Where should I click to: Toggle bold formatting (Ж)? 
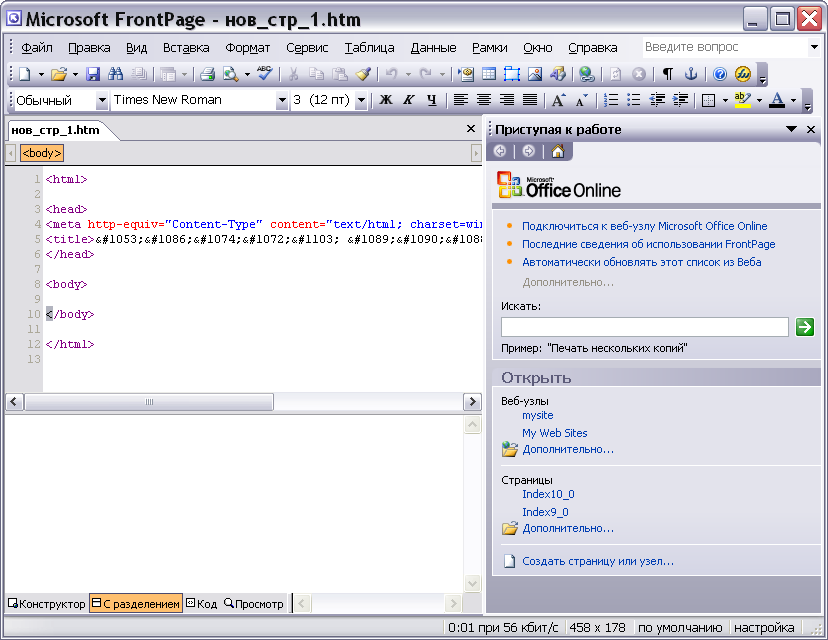point(386,100)
